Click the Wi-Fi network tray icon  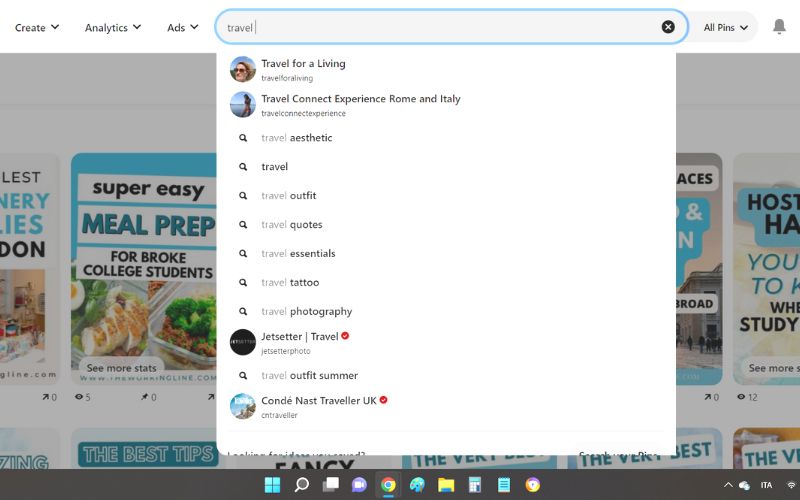(x=792, y=485)
